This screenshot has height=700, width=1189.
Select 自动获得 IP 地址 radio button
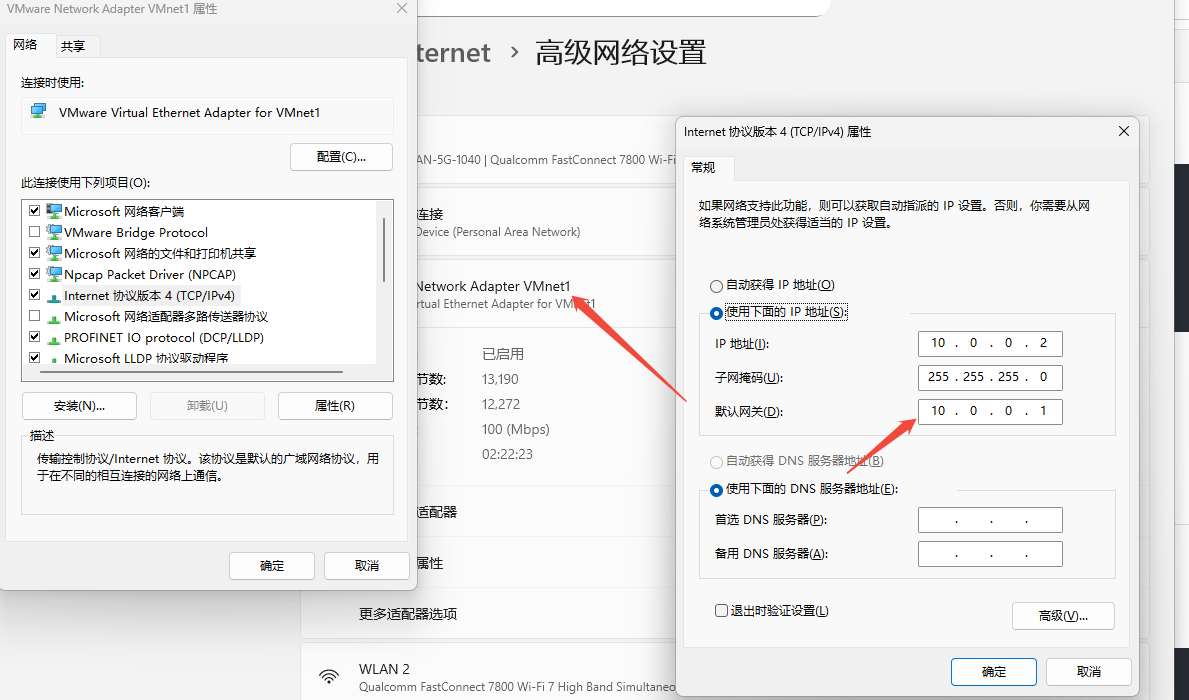coord(716,286)
